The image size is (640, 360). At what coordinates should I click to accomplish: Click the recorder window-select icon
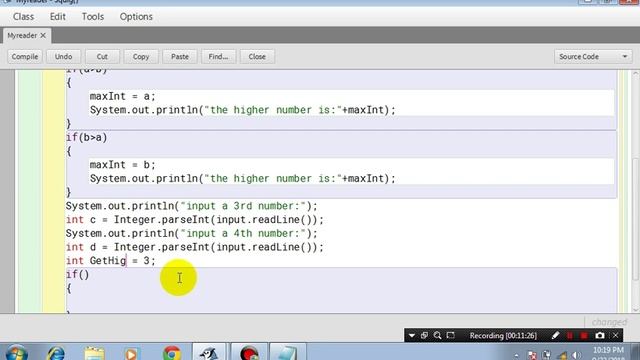424,336
